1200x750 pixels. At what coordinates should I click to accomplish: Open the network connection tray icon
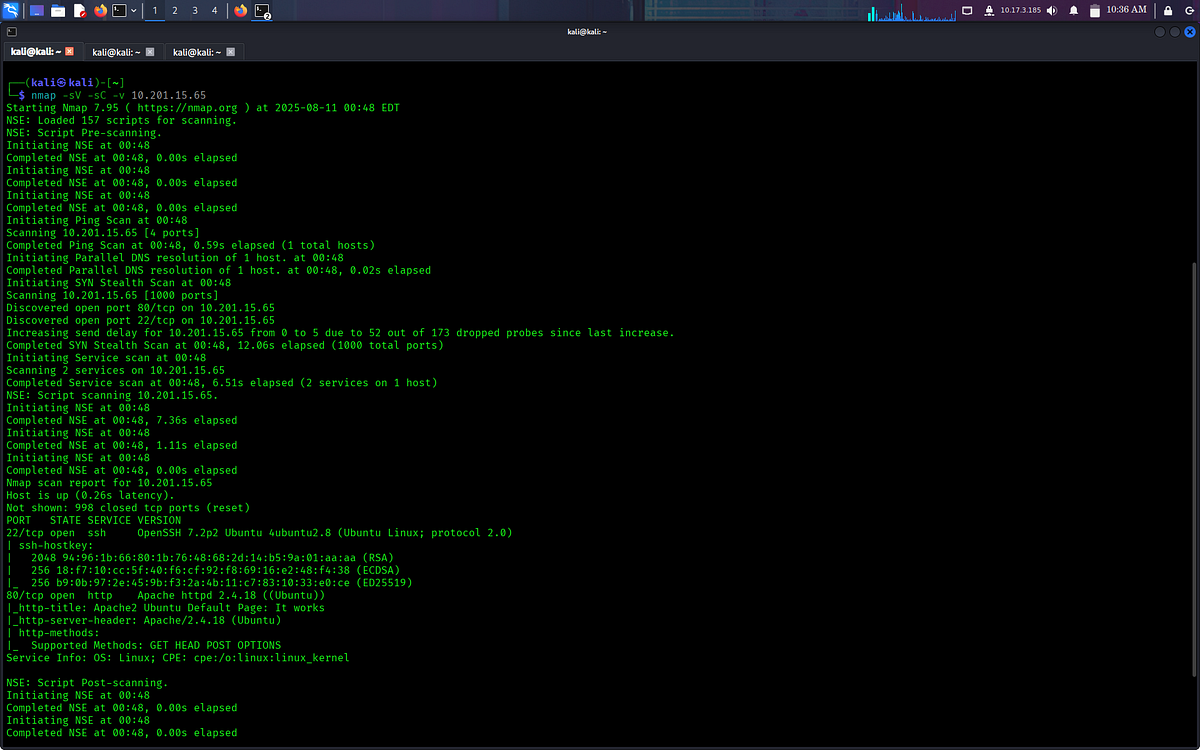[x=987, y=11]
